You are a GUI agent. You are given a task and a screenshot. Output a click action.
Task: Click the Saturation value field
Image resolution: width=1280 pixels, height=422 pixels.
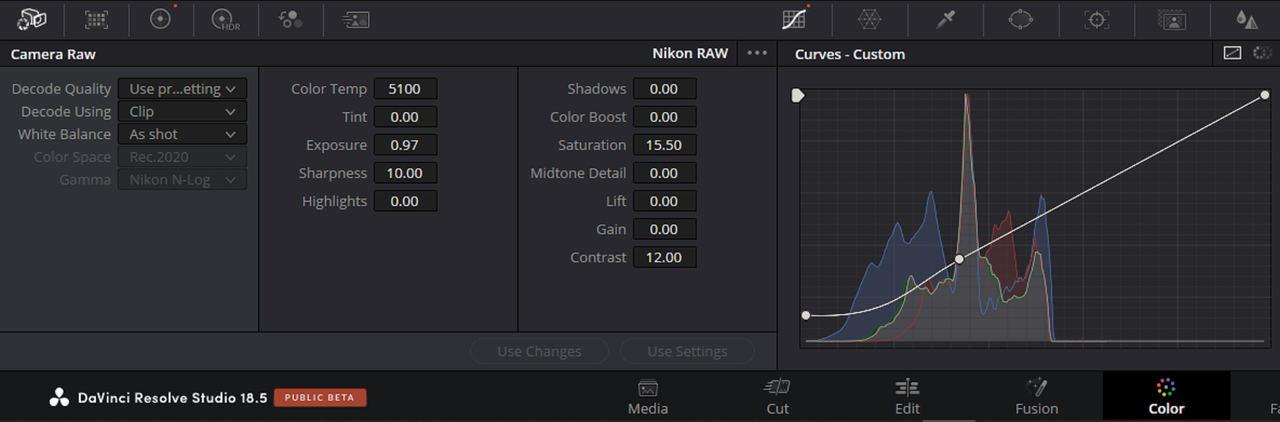coord(664,145)
